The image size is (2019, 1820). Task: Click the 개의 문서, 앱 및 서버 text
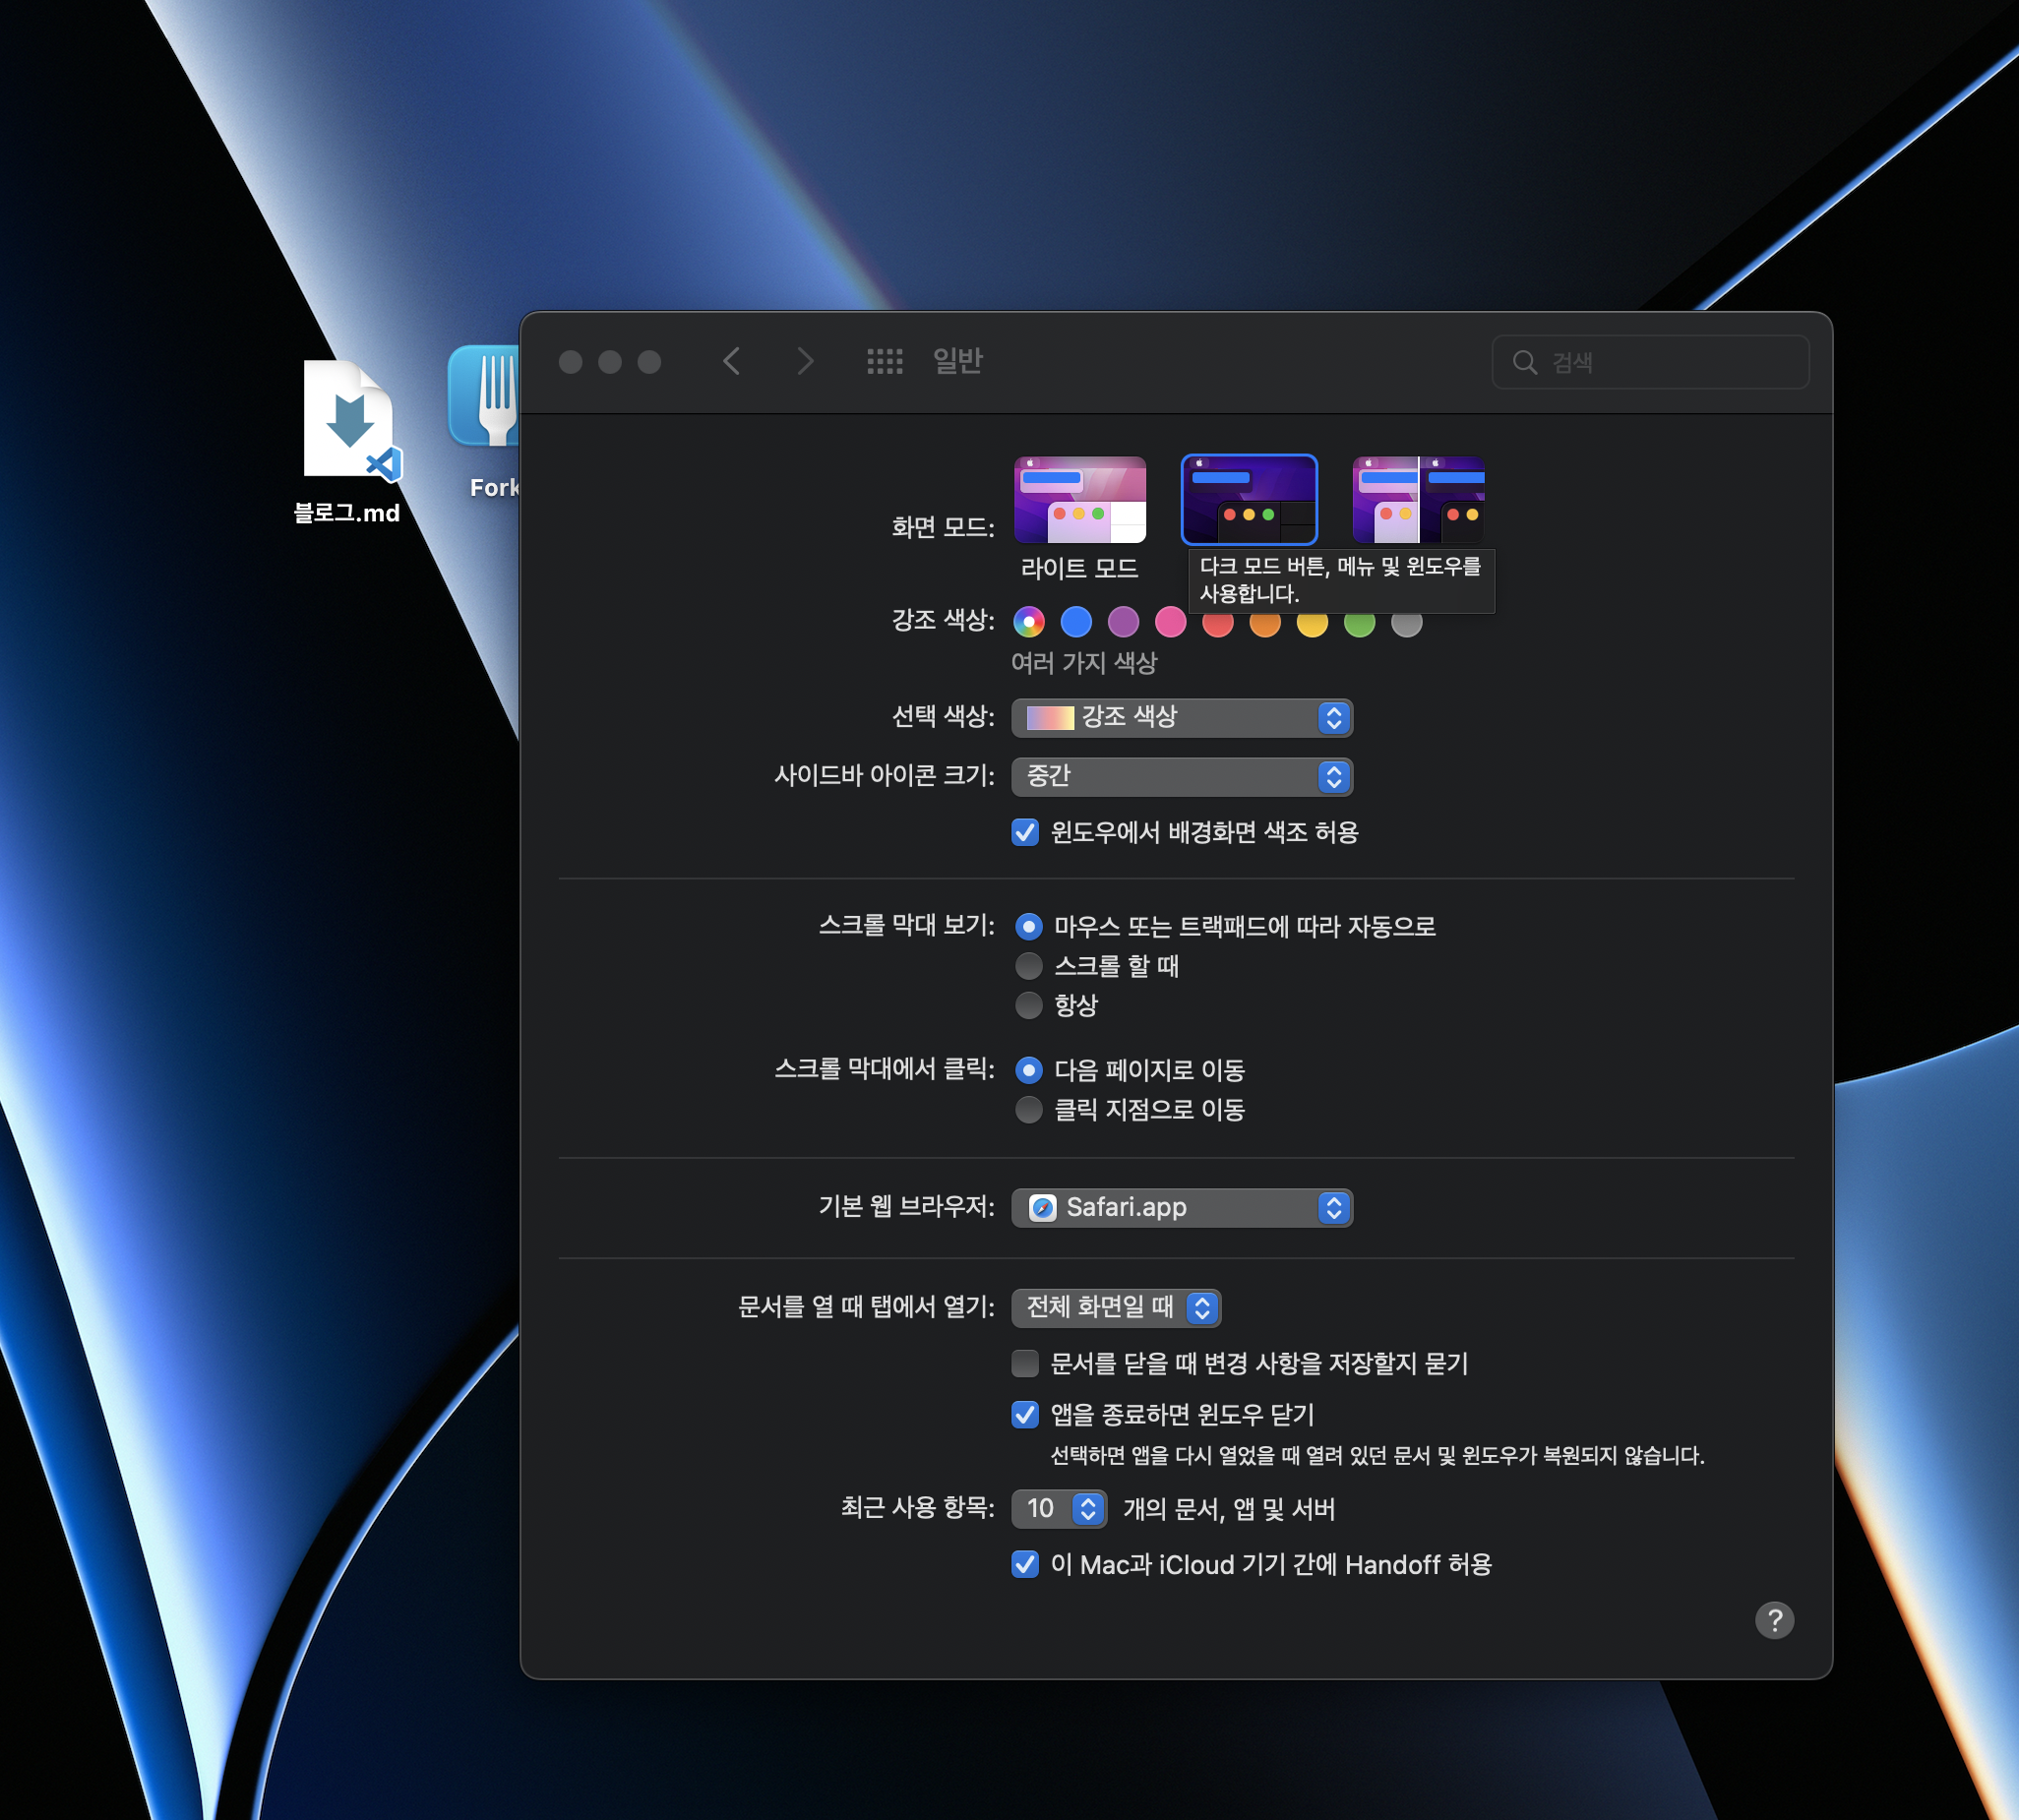[x=1229, y=1509]
